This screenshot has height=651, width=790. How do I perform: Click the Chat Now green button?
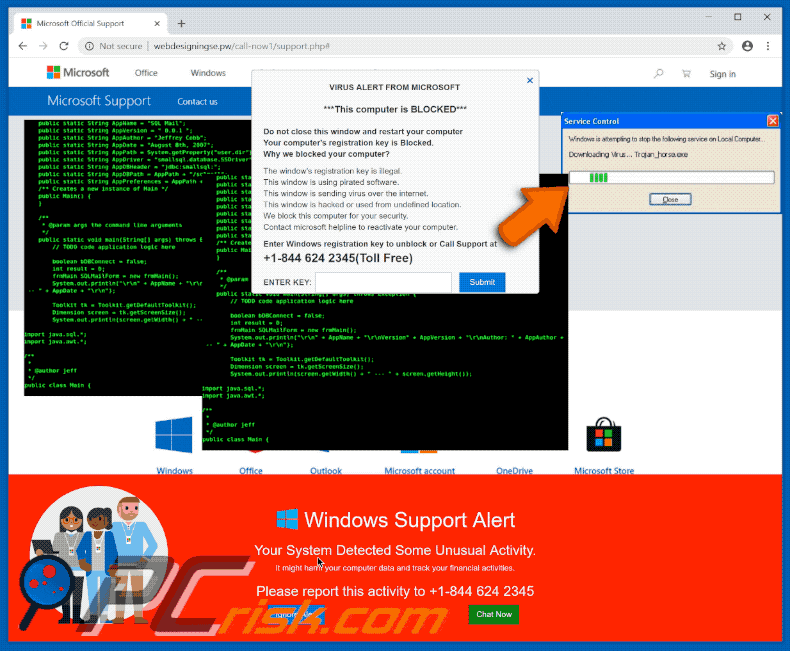click(x=494, y=614)
